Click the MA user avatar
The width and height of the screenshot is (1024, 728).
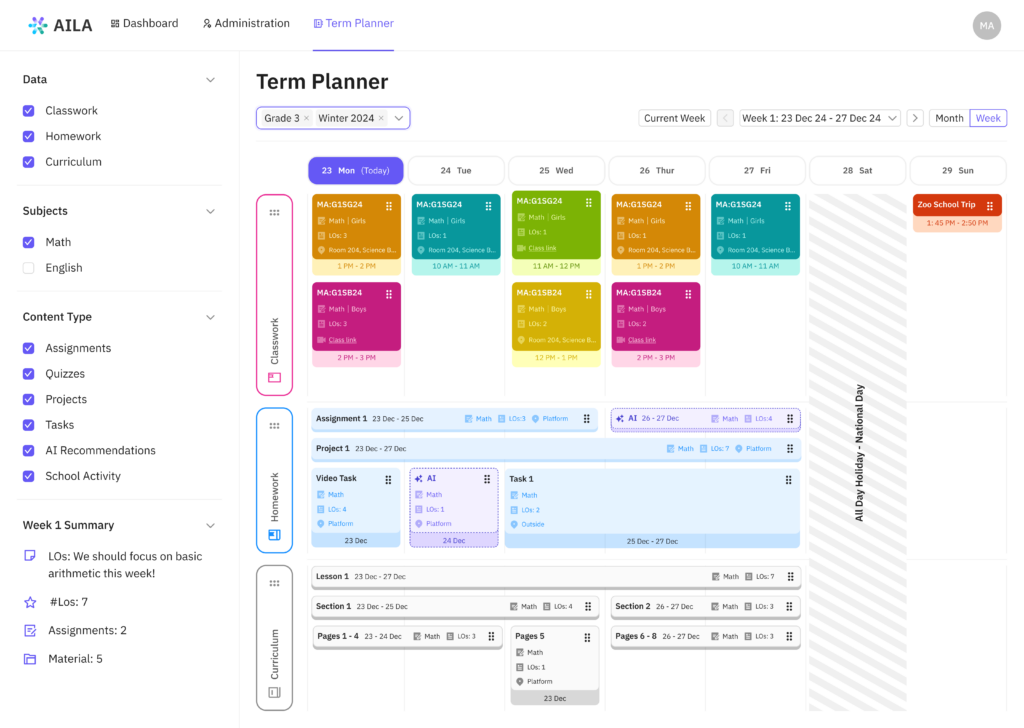point(986,25)
